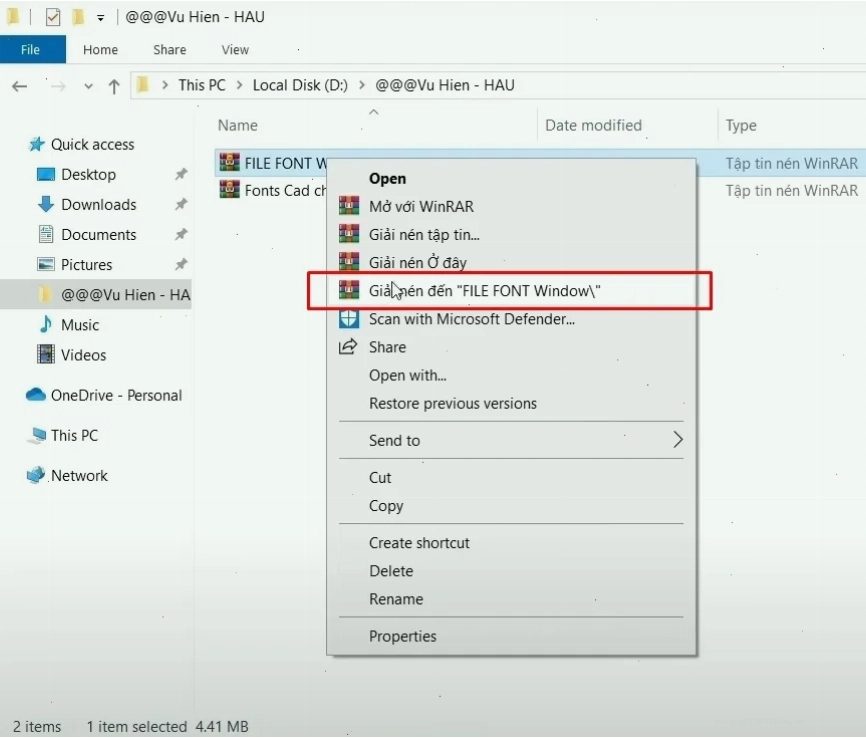Click the Up one level arrow
Image resolution: width=866 pixels, height=738 pixels.
(114, 86)
